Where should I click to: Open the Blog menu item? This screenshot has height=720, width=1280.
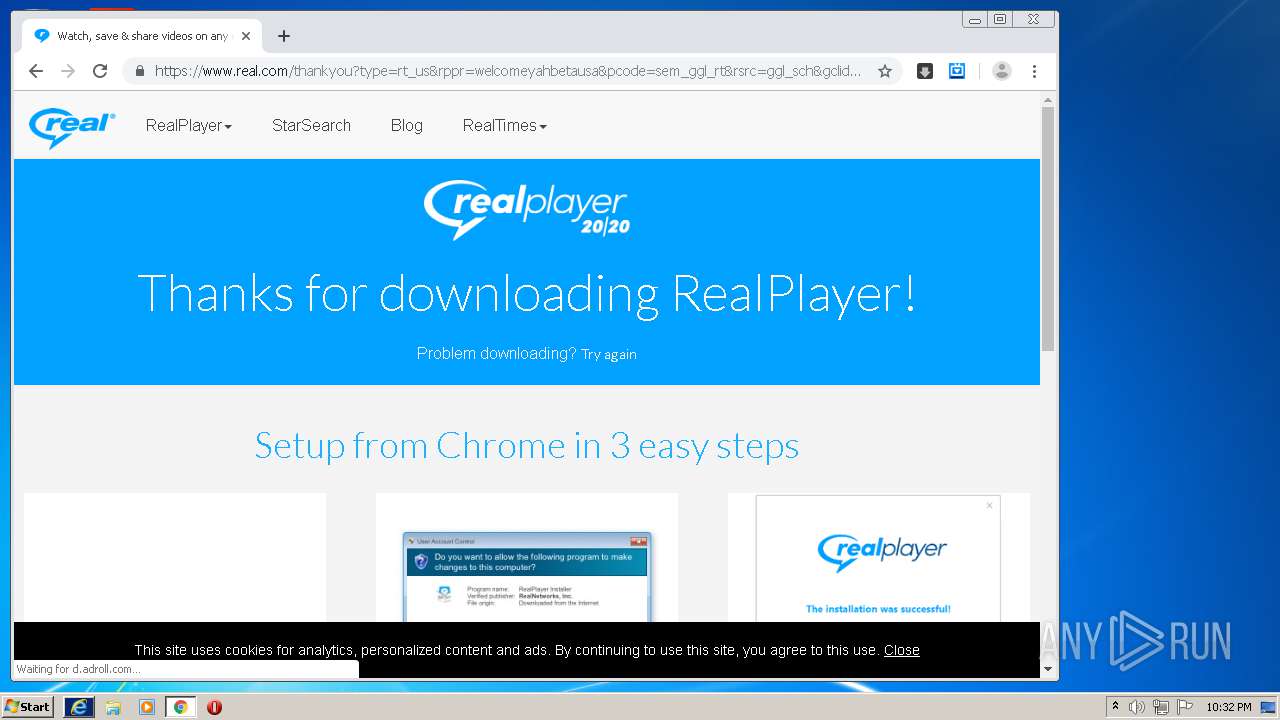tap(407, 125)
